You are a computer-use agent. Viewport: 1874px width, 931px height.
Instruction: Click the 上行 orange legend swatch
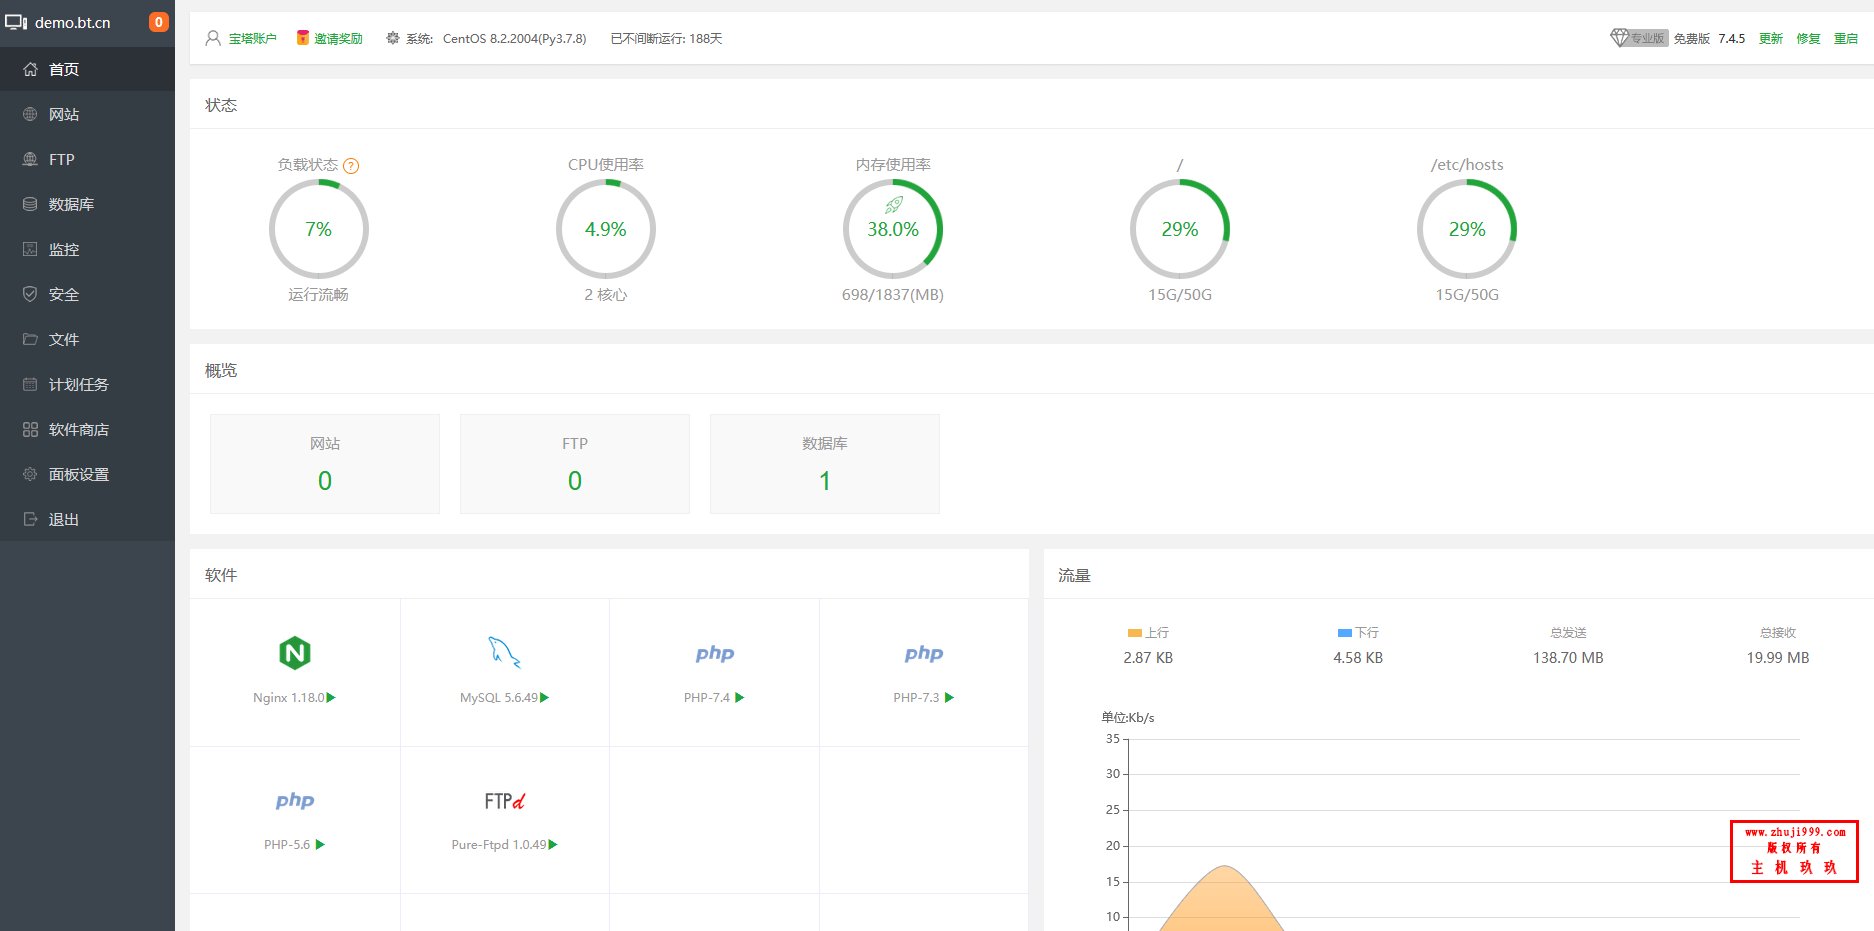[1135, 633]
